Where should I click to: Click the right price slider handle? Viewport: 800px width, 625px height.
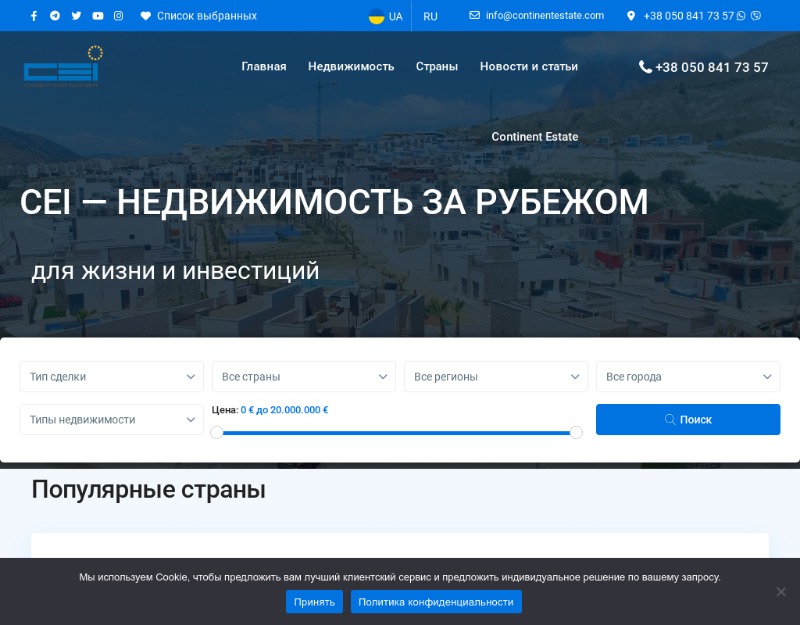coord(576,433)
